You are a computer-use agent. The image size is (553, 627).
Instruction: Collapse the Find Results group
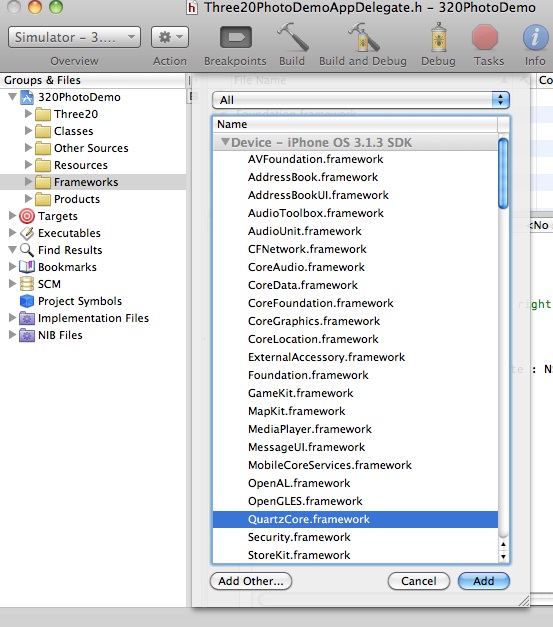[x=12, y=250]
